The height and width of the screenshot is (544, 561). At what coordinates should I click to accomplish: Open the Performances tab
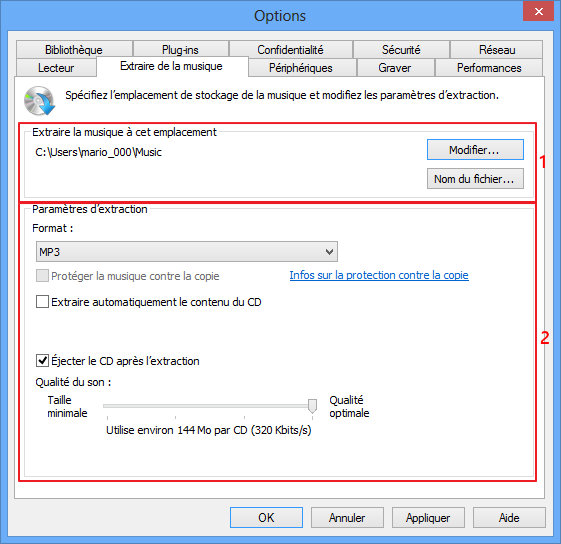[489, 68]
